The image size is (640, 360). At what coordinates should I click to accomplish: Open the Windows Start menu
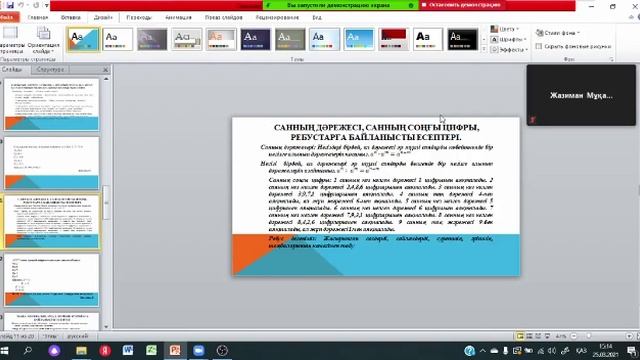point(5,351)
